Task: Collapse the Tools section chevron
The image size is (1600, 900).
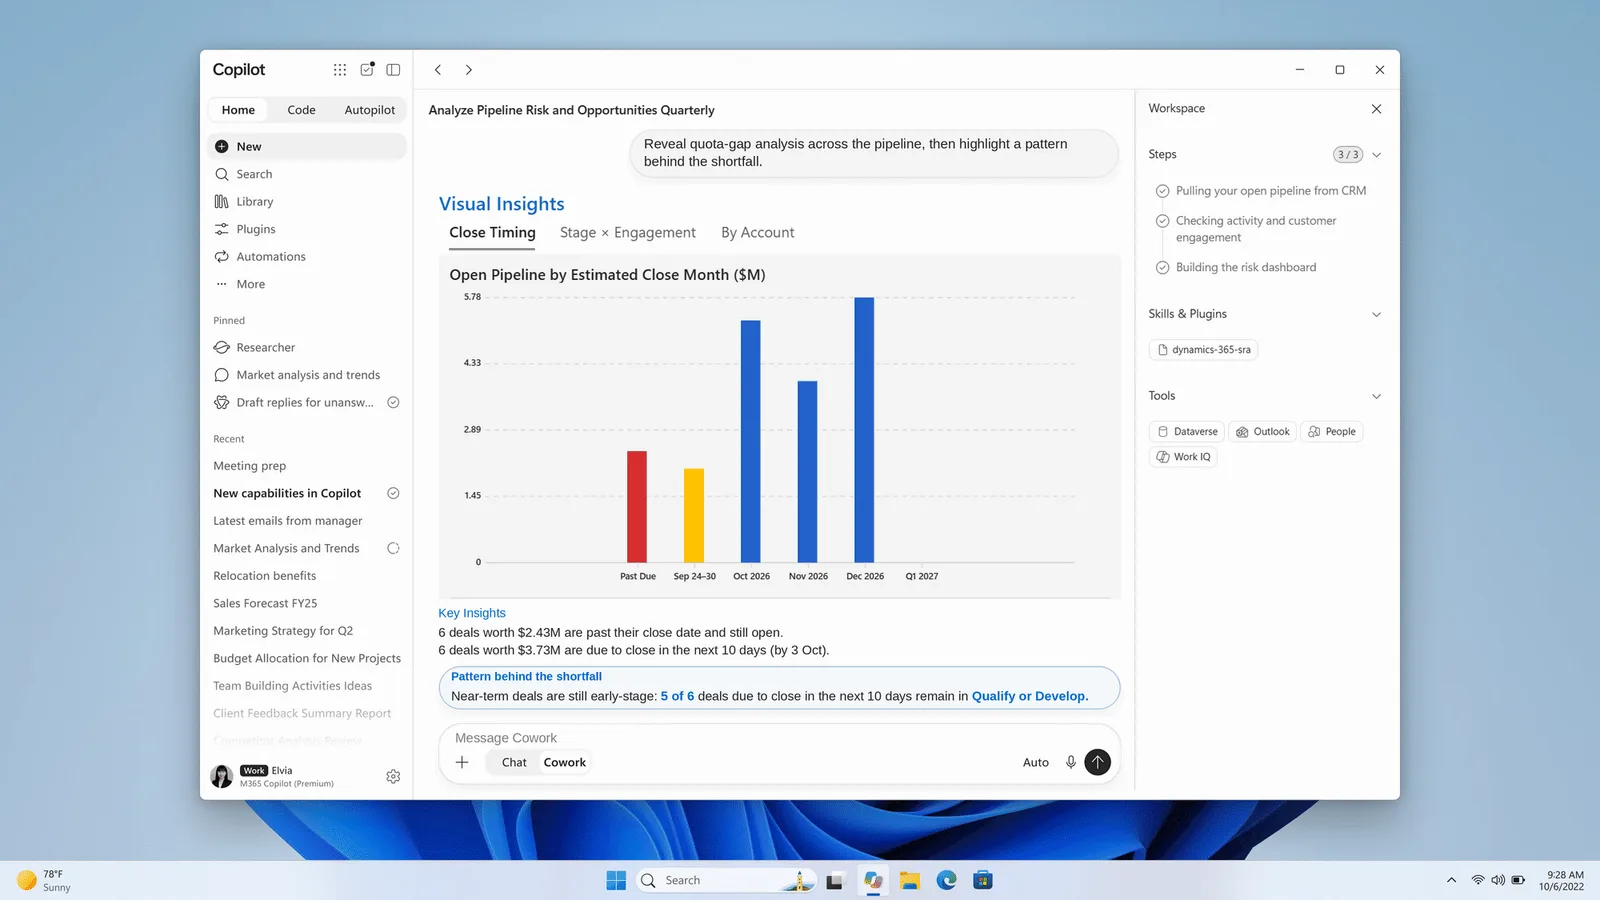Action: [x=1376, y=397]
